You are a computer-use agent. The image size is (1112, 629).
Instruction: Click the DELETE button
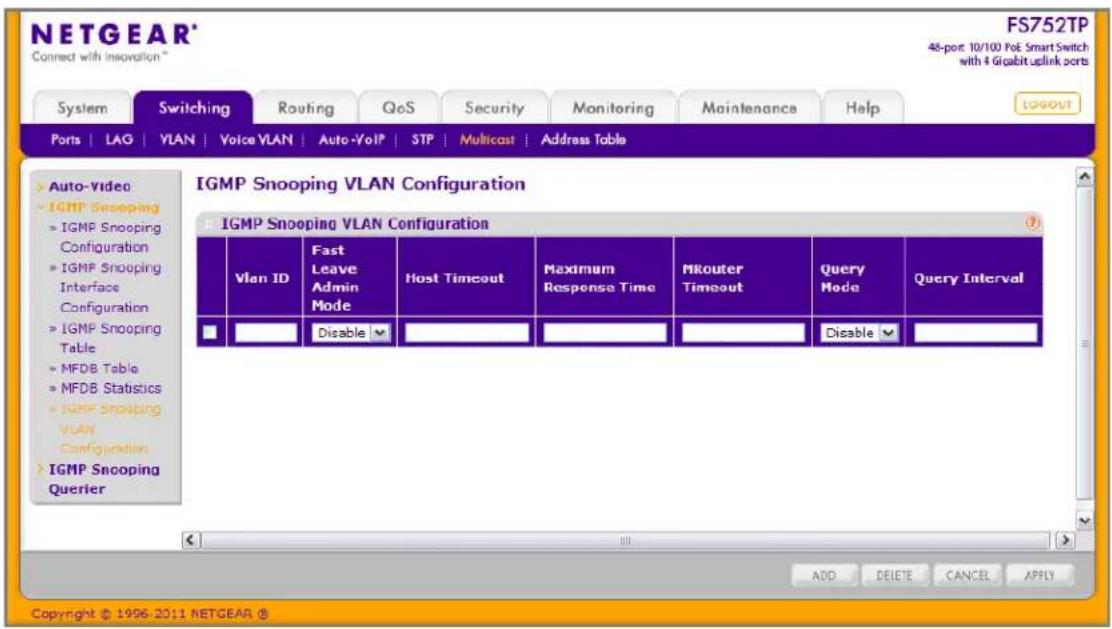click(x=894, y=575)
